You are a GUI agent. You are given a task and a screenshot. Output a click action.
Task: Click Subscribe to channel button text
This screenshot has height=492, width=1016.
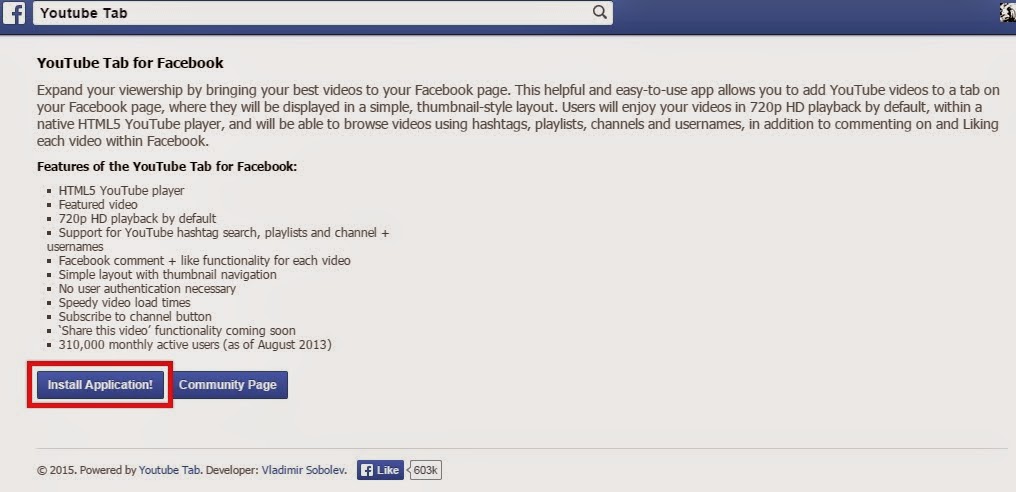tap(135, 316)
